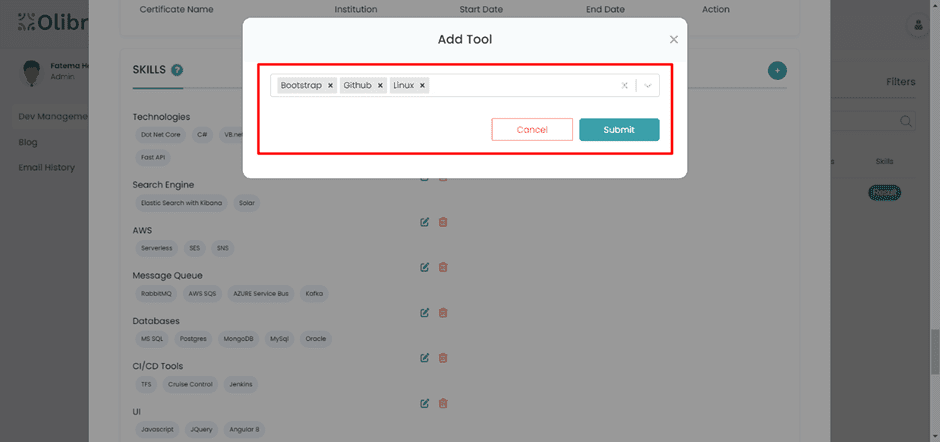Screen dimensions: 940x442
Task: Clear all selected tools in the field
Action: [625, 86]
